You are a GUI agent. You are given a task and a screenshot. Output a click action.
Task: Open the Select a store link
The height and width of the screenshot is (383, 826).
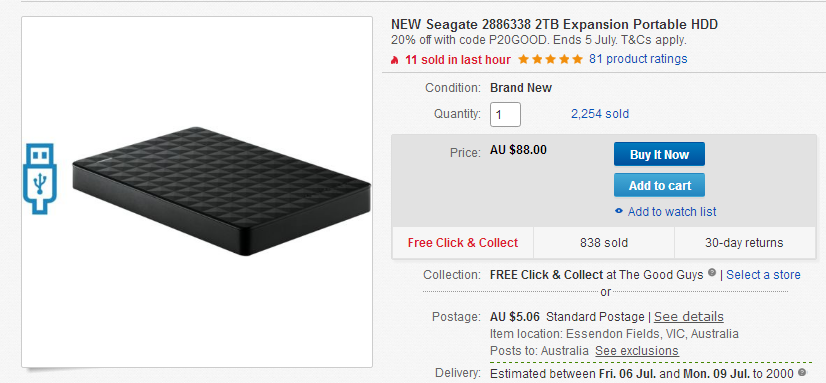(763, 274)
